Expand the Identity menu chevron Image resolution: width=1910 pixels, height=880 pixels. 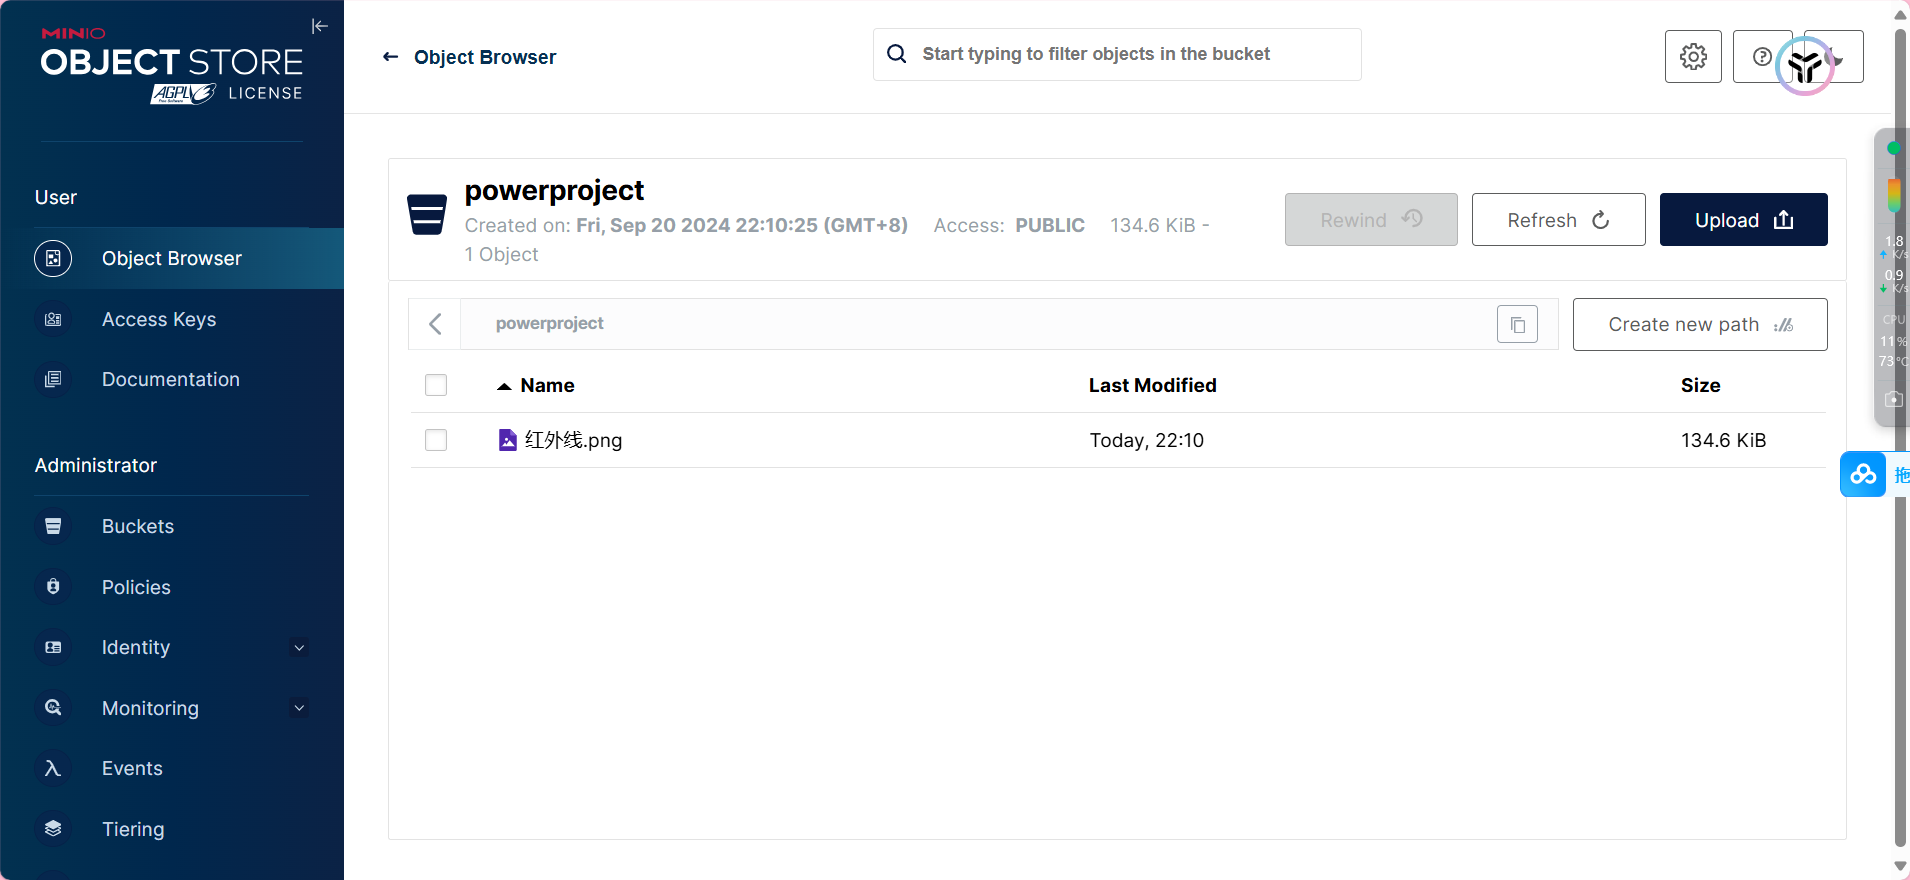(299, 647)
